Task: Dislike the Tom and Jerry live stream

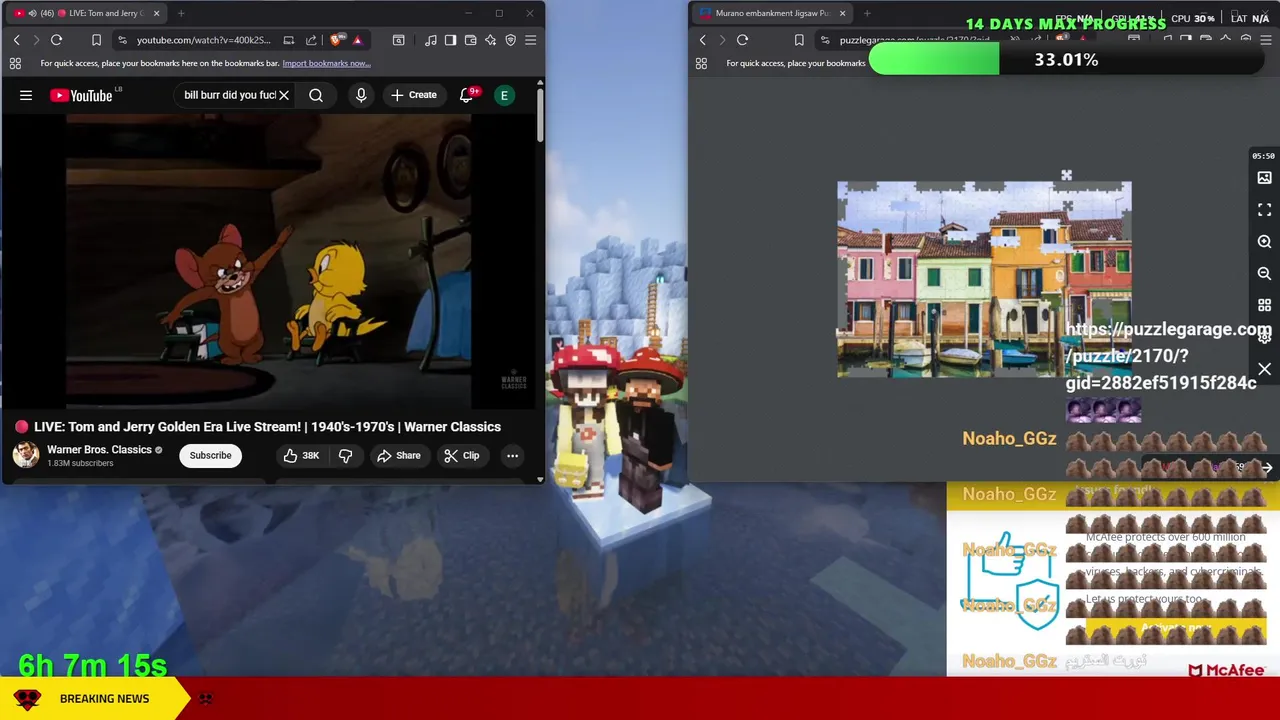Action: click(346, 455)
